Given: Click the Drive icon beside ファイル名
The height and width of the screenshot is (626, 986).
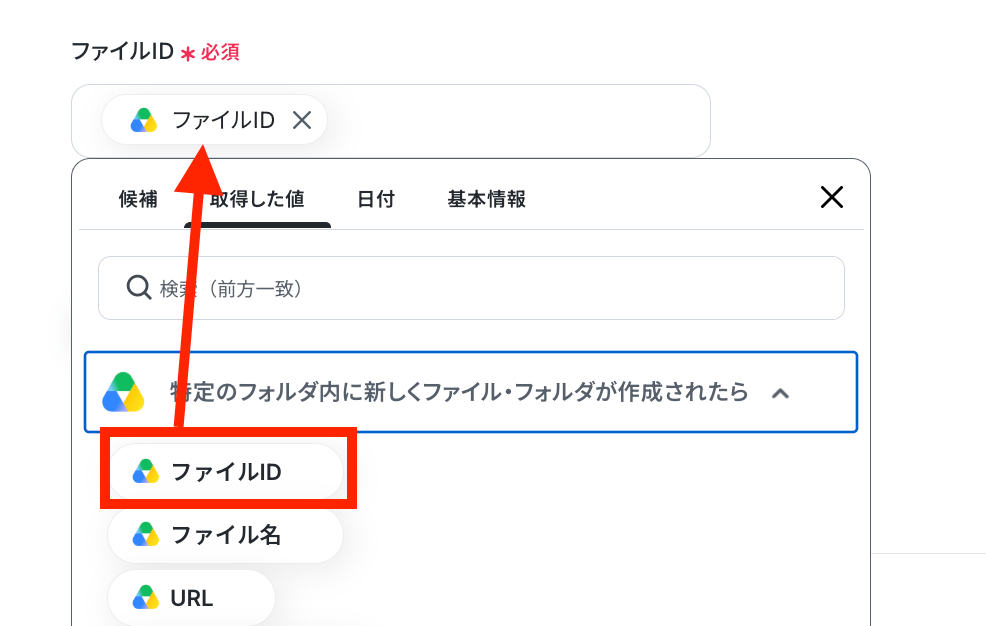Looking at the screenshot, I should click(146, 535).
